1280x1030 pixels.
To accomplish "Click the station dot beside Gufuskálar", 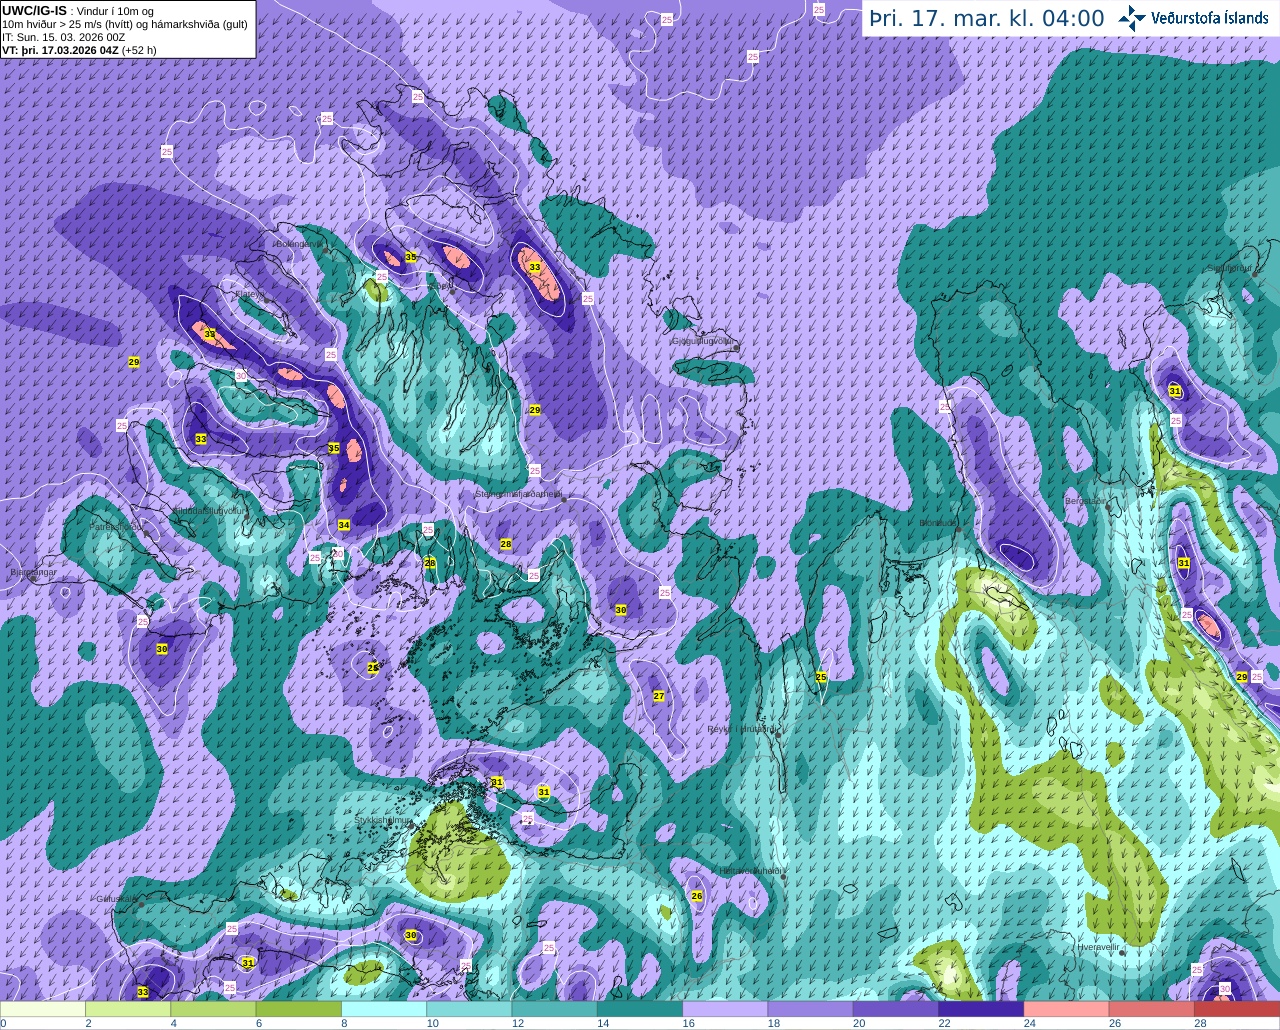I will click(141, 904).
